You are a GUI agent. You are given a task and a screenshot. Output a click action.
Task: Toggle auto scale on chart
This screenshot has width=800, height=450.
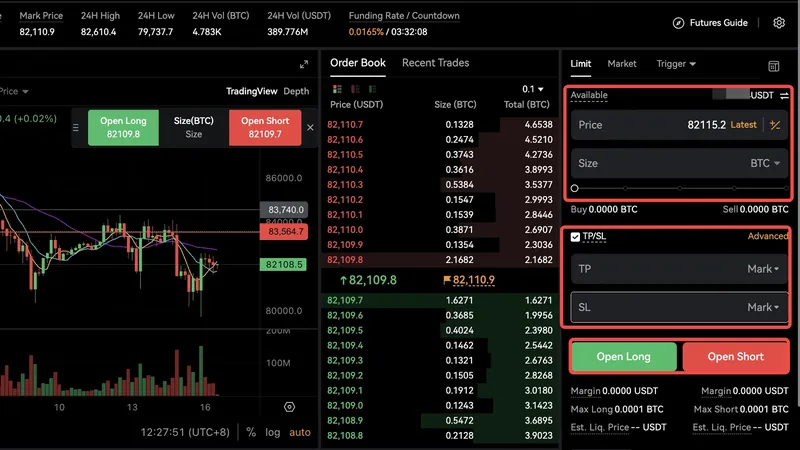click(300, 432)
